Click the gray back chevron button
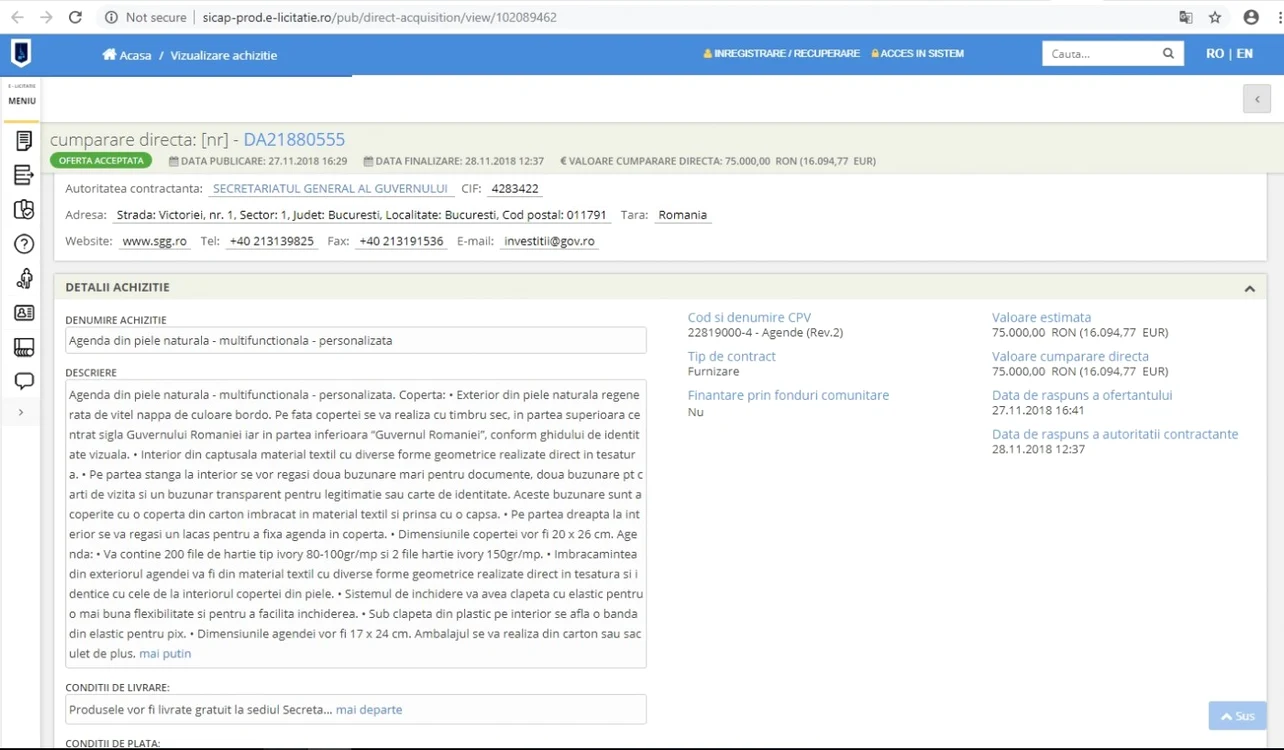Image resolution: width=1284 pixels, height=750 pixels. coord(1257,98)
